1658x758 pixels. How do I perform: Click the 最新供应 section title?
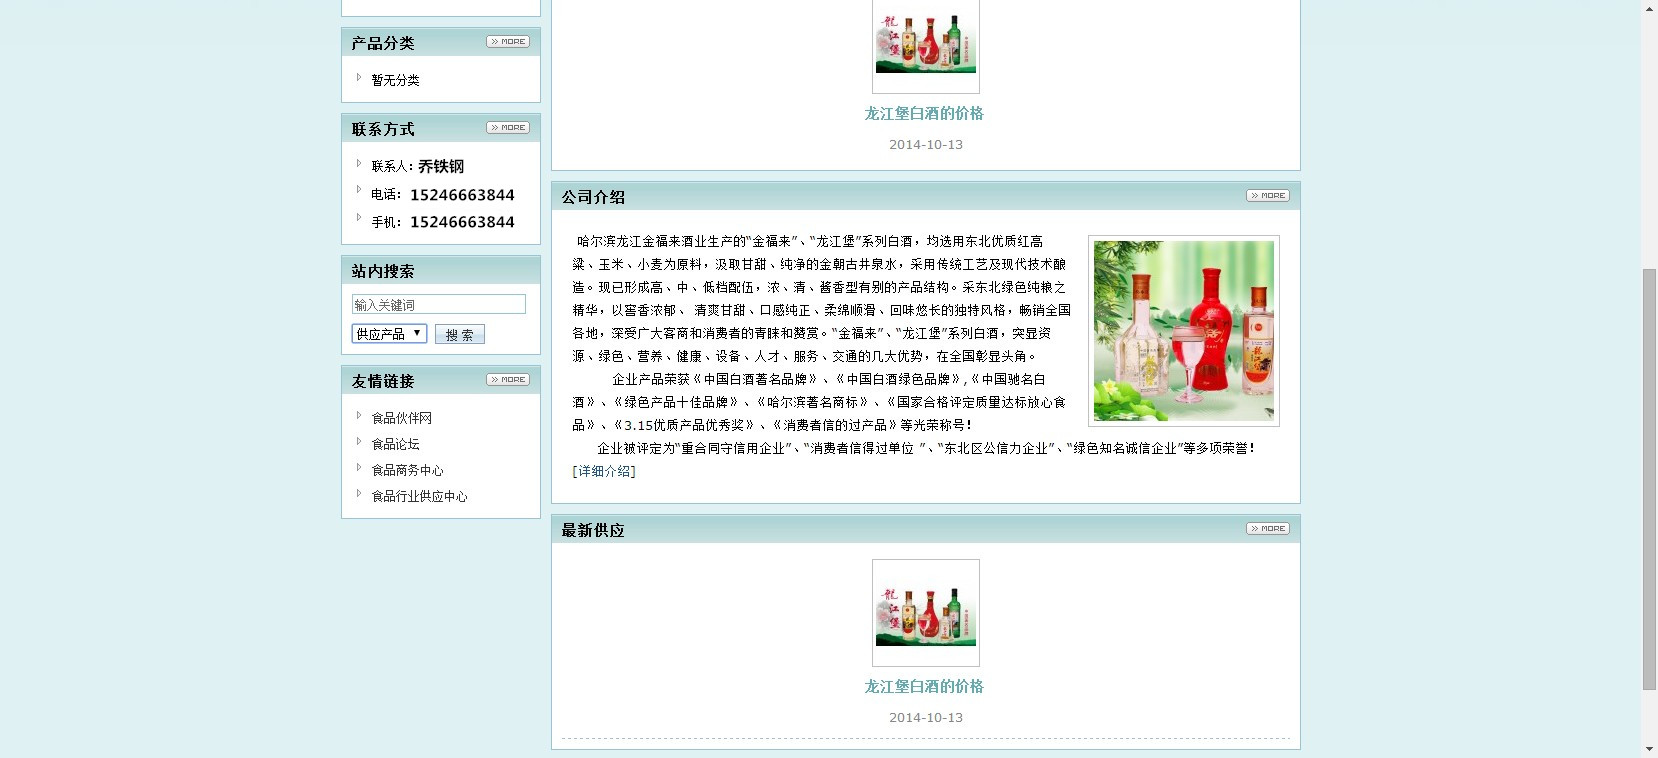tap(593, 530)
